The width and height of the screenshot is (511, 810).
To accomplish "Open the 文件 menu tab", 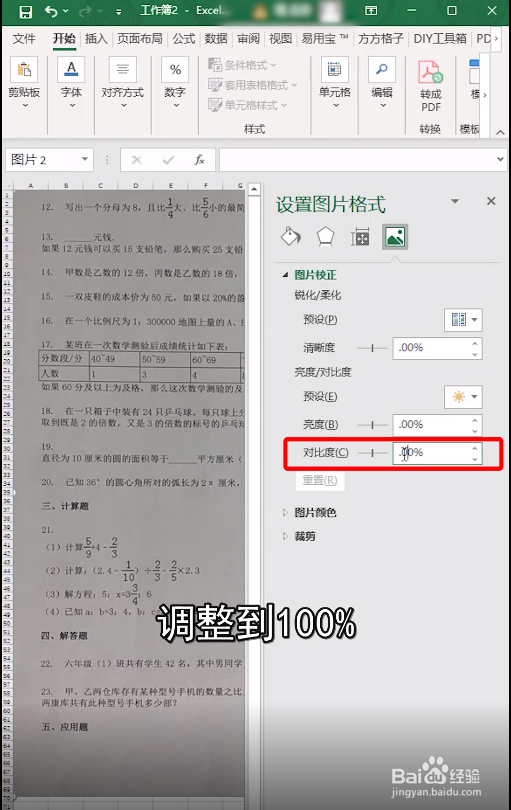I will (24, 39).
